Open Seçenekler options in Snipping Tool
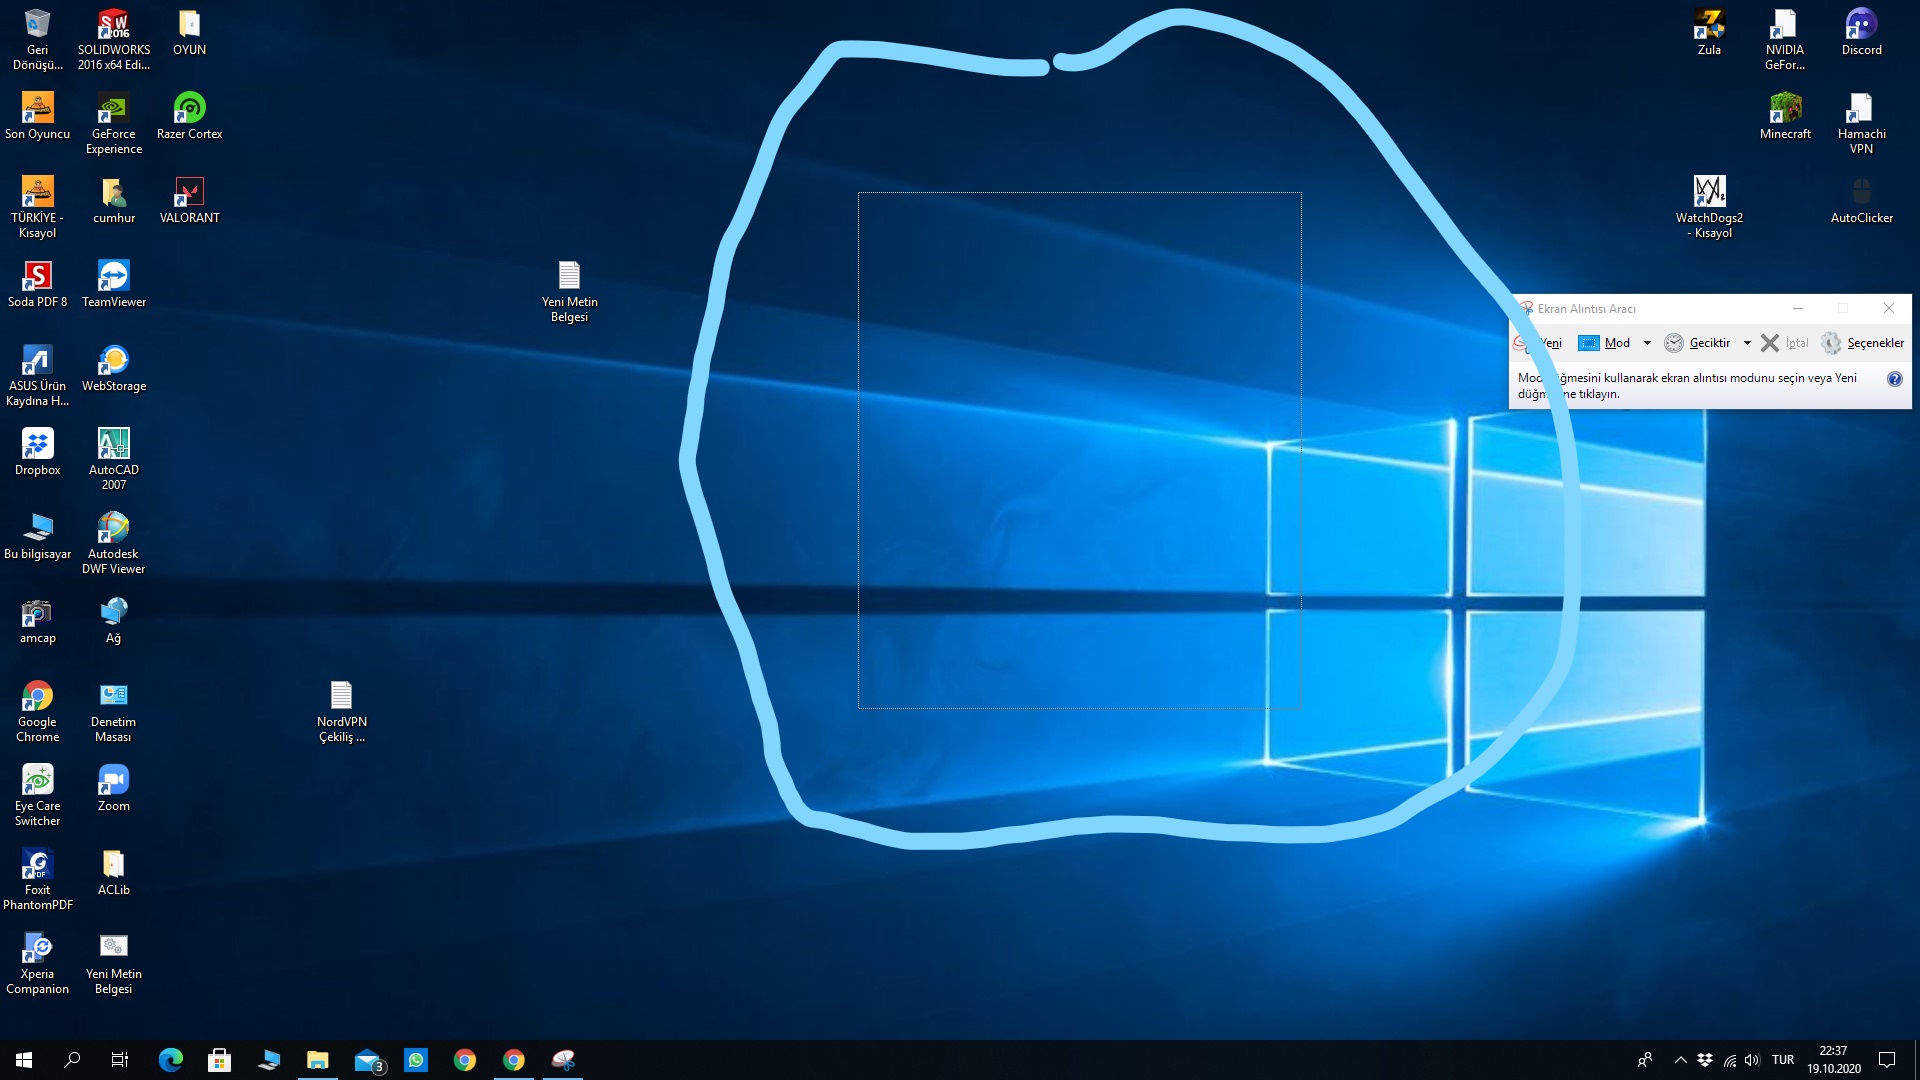 click(x=1862, y=343)
